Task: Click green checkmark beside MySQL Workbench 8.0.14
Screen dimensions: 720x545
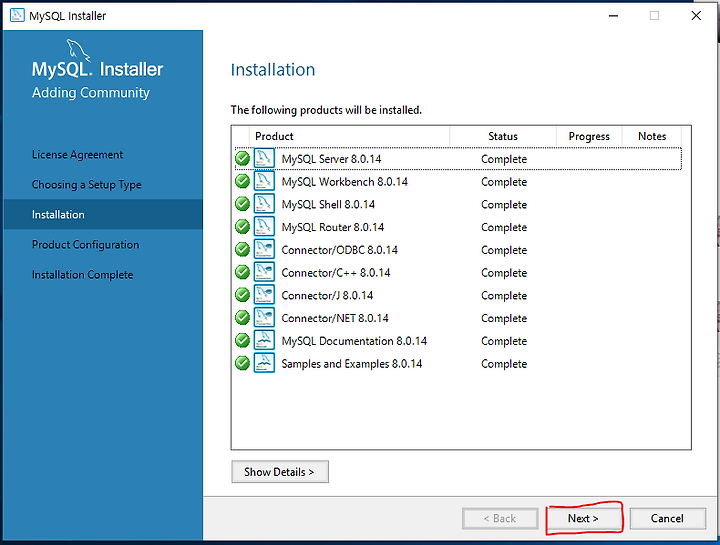Action: [242, 181]
